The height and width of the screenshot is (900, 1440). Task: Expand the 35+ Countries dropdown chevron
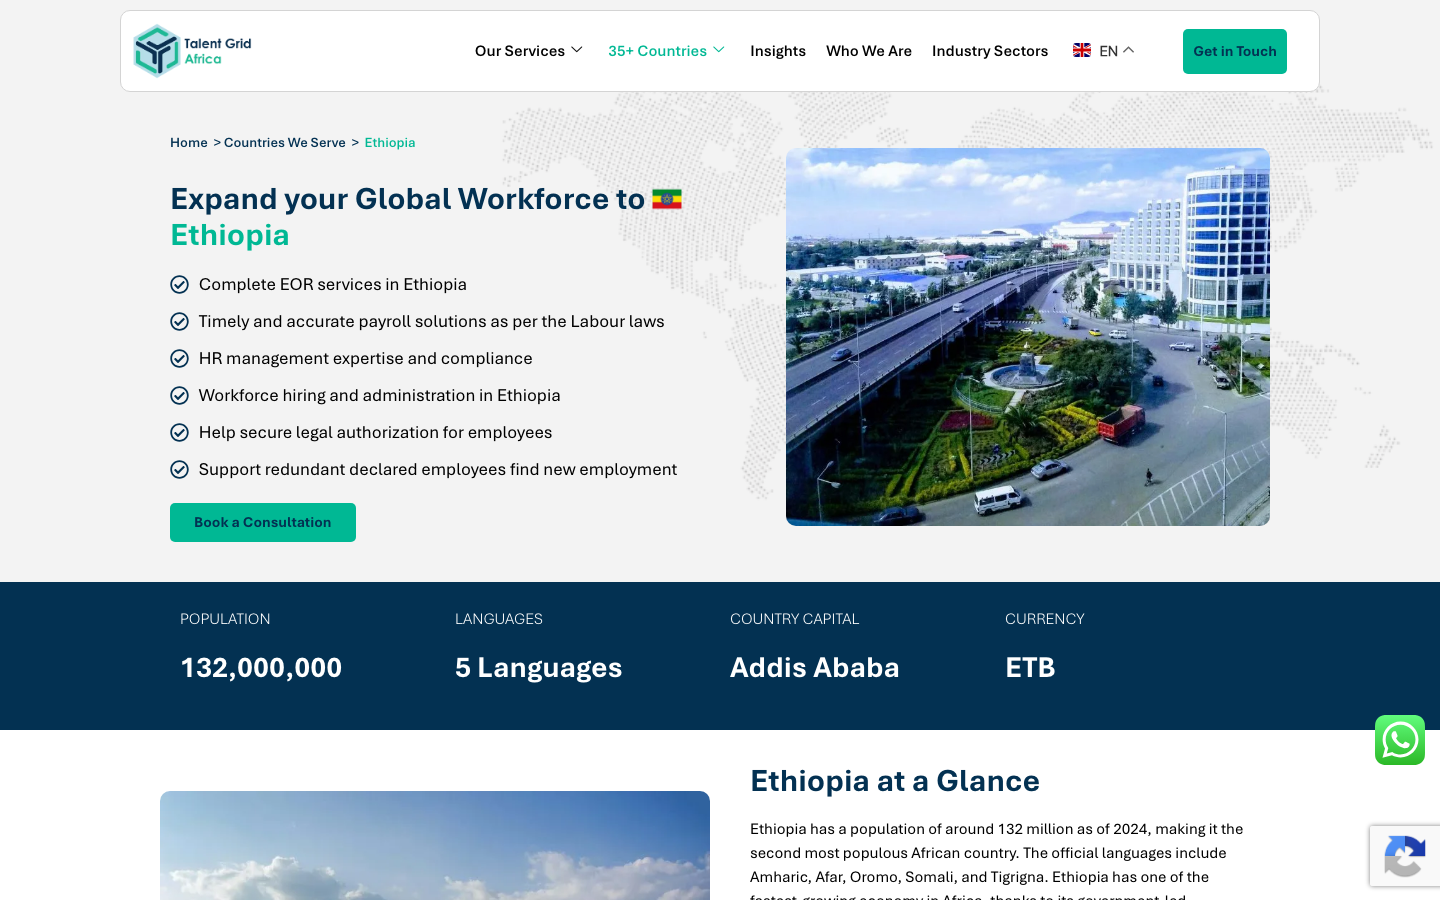[719, 50]
